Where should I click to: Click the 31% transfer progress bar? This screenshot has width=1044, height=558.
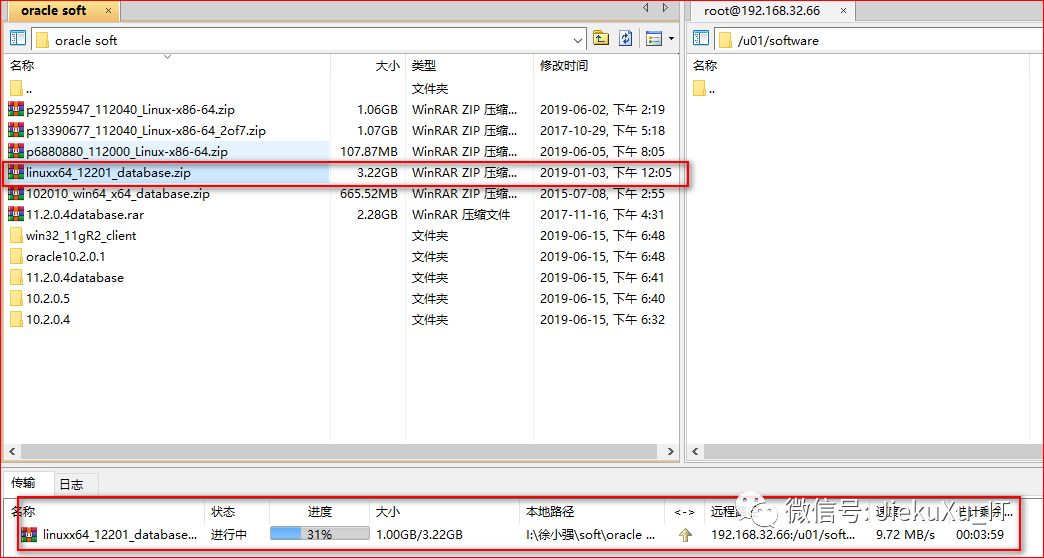point(320,534)
